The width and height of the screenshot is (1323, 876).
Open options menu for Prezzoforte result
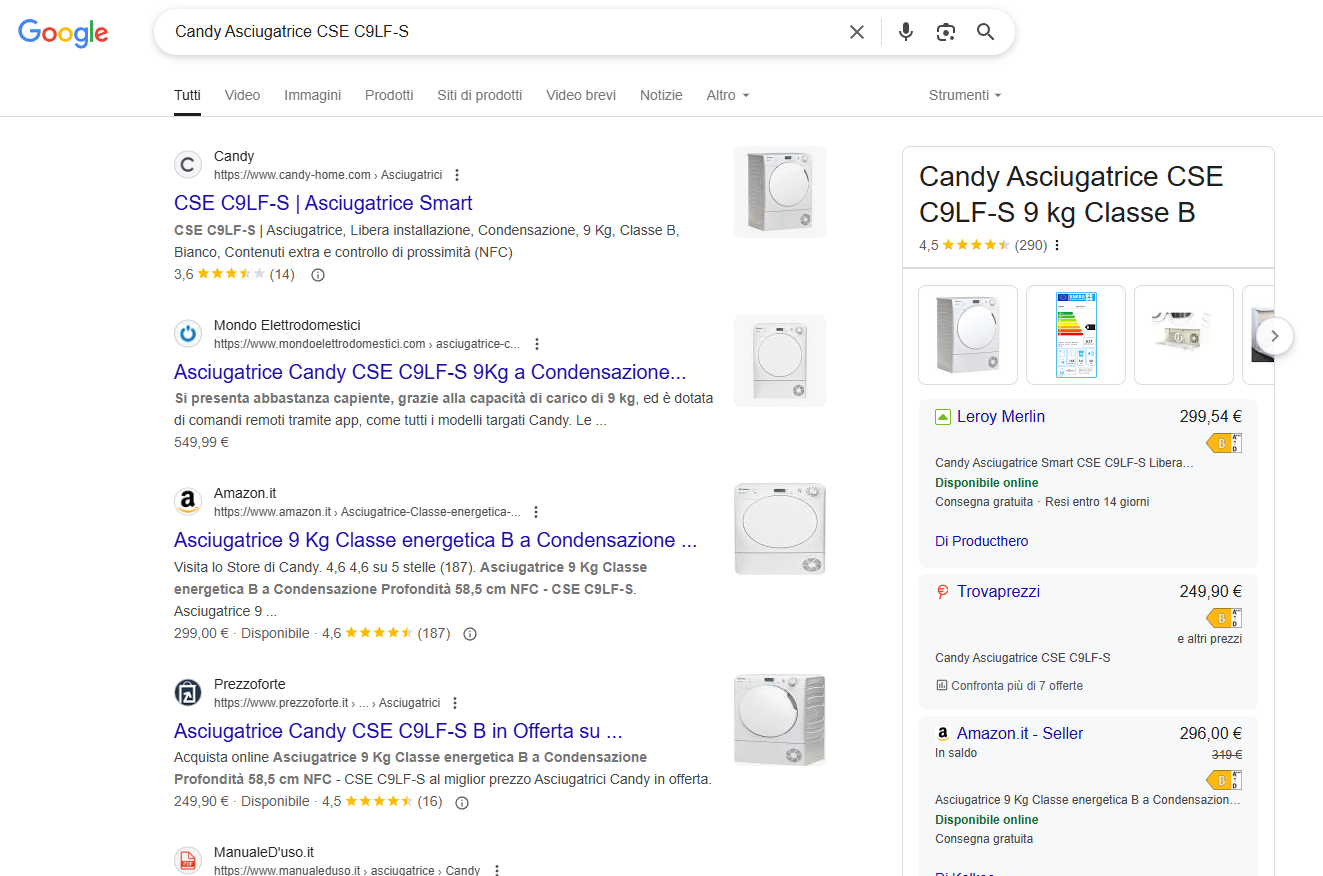click(455, 703)
